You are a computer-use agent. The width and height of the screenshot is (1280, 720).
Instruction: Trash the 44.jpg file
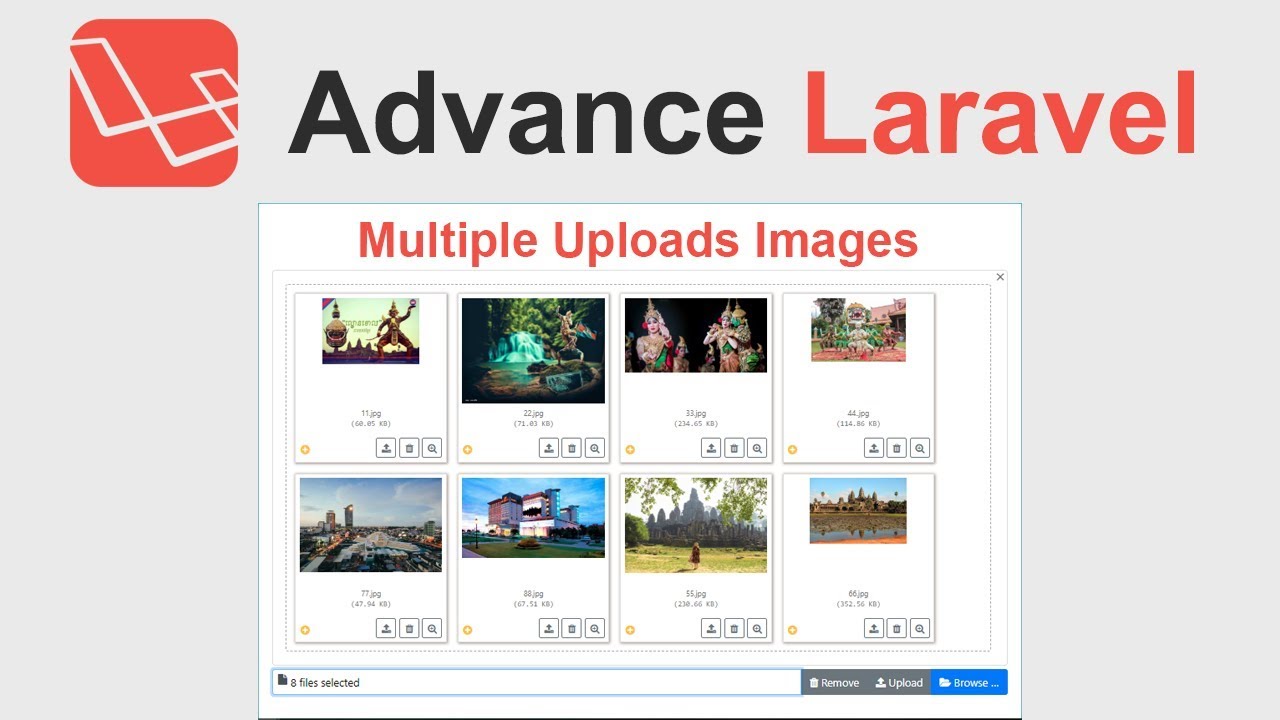point(897,449)
